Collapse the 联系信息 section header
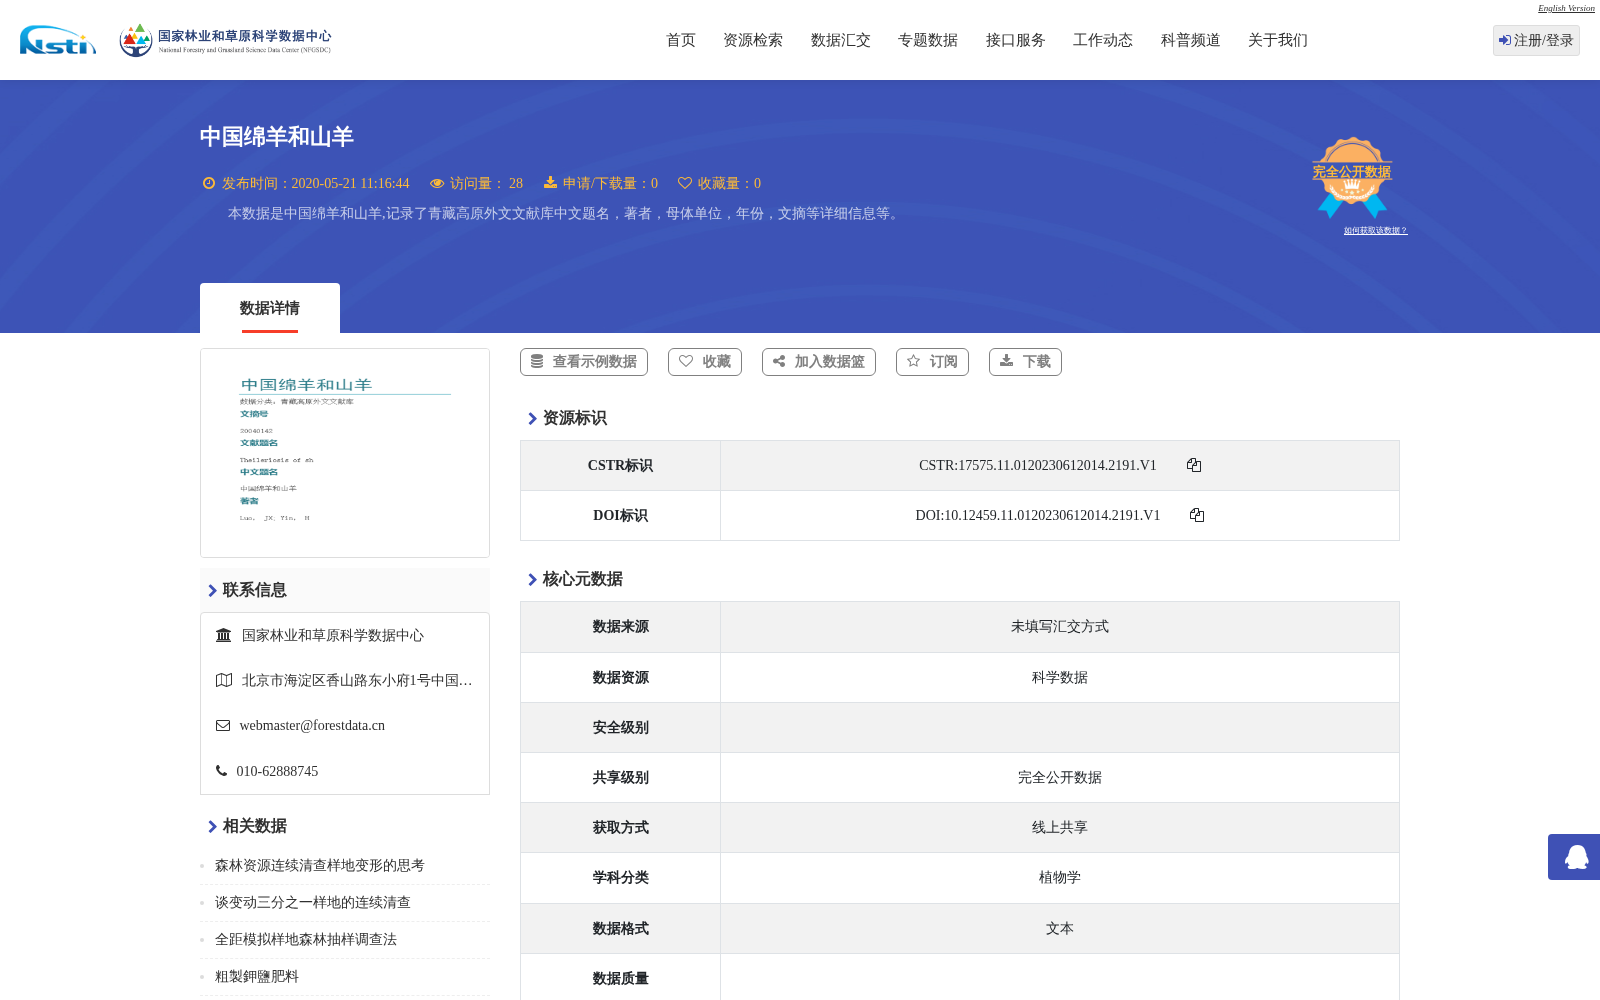The image size is (1600, 1000). point(345,590)
